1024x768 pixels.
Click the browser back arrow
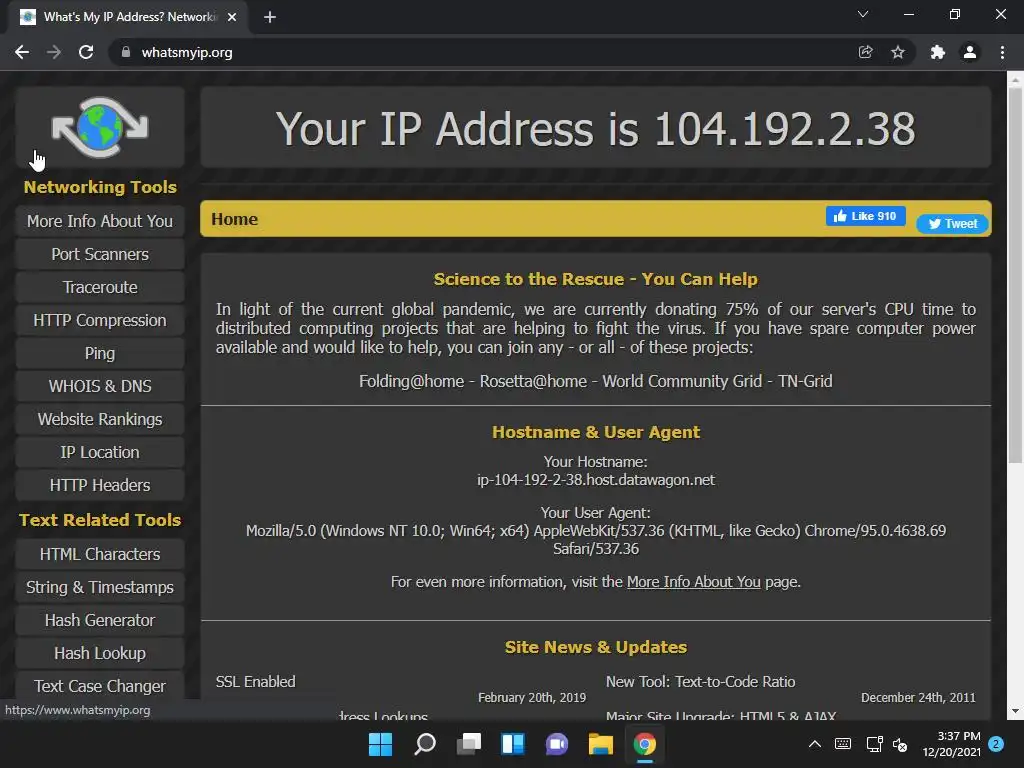coord(22,52)
